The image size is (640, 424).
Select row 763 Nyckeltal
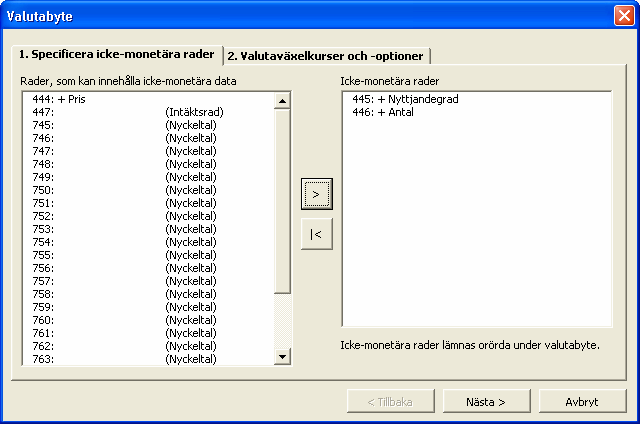pyautogui.click(x=149, y=359)
